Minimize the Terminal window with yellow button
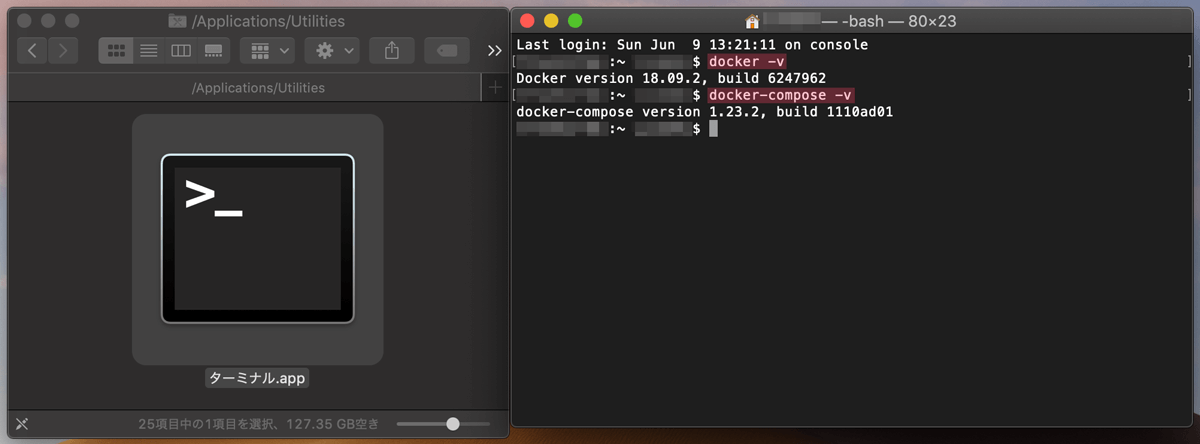1200x444 pixels. [x=551, y=20]
